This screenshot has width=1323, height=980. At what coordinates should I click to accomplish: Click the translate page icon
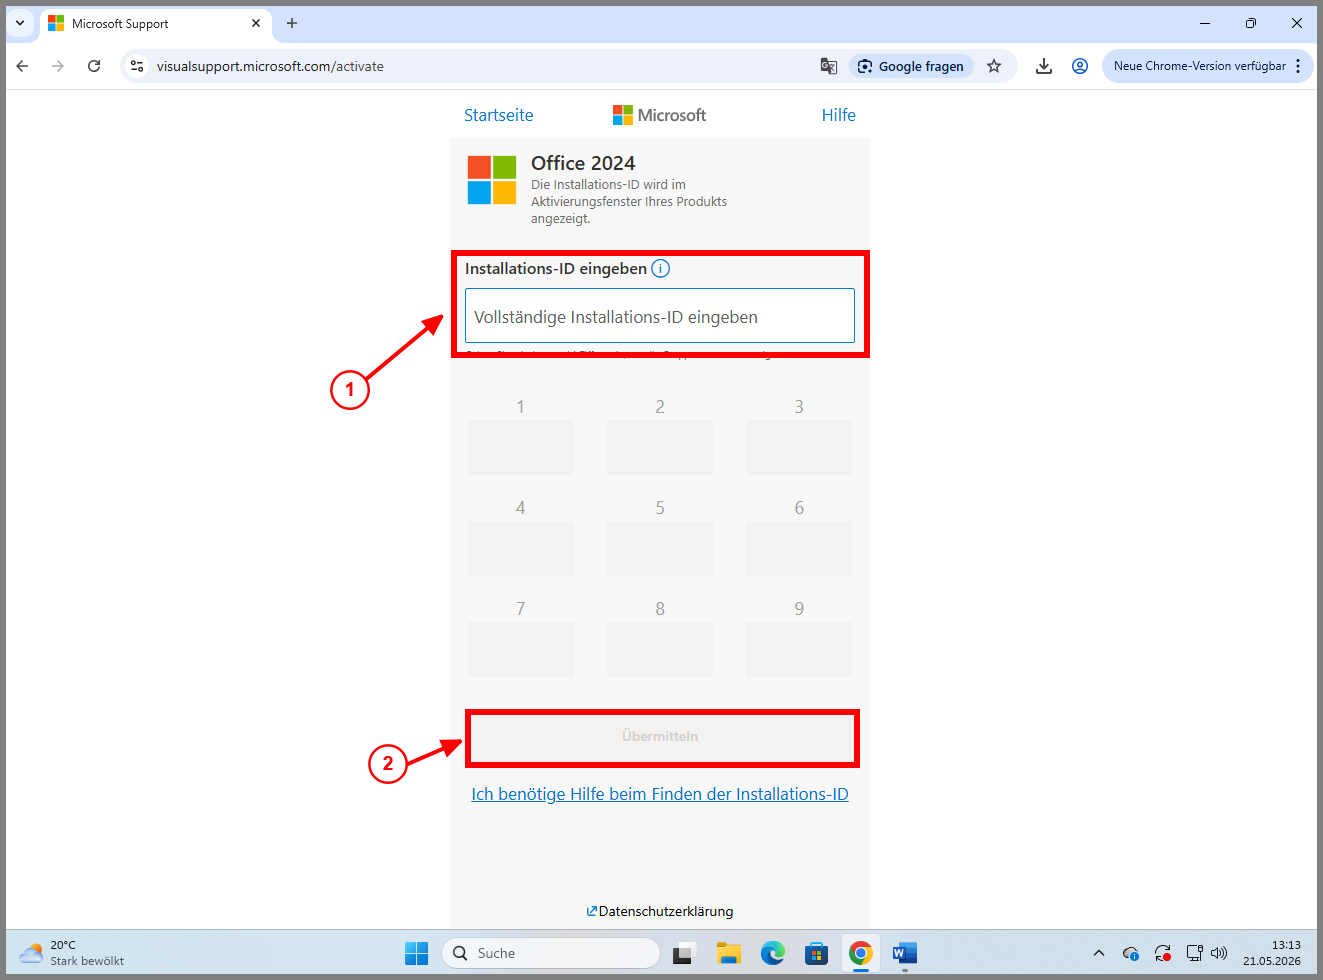[829, 66]
